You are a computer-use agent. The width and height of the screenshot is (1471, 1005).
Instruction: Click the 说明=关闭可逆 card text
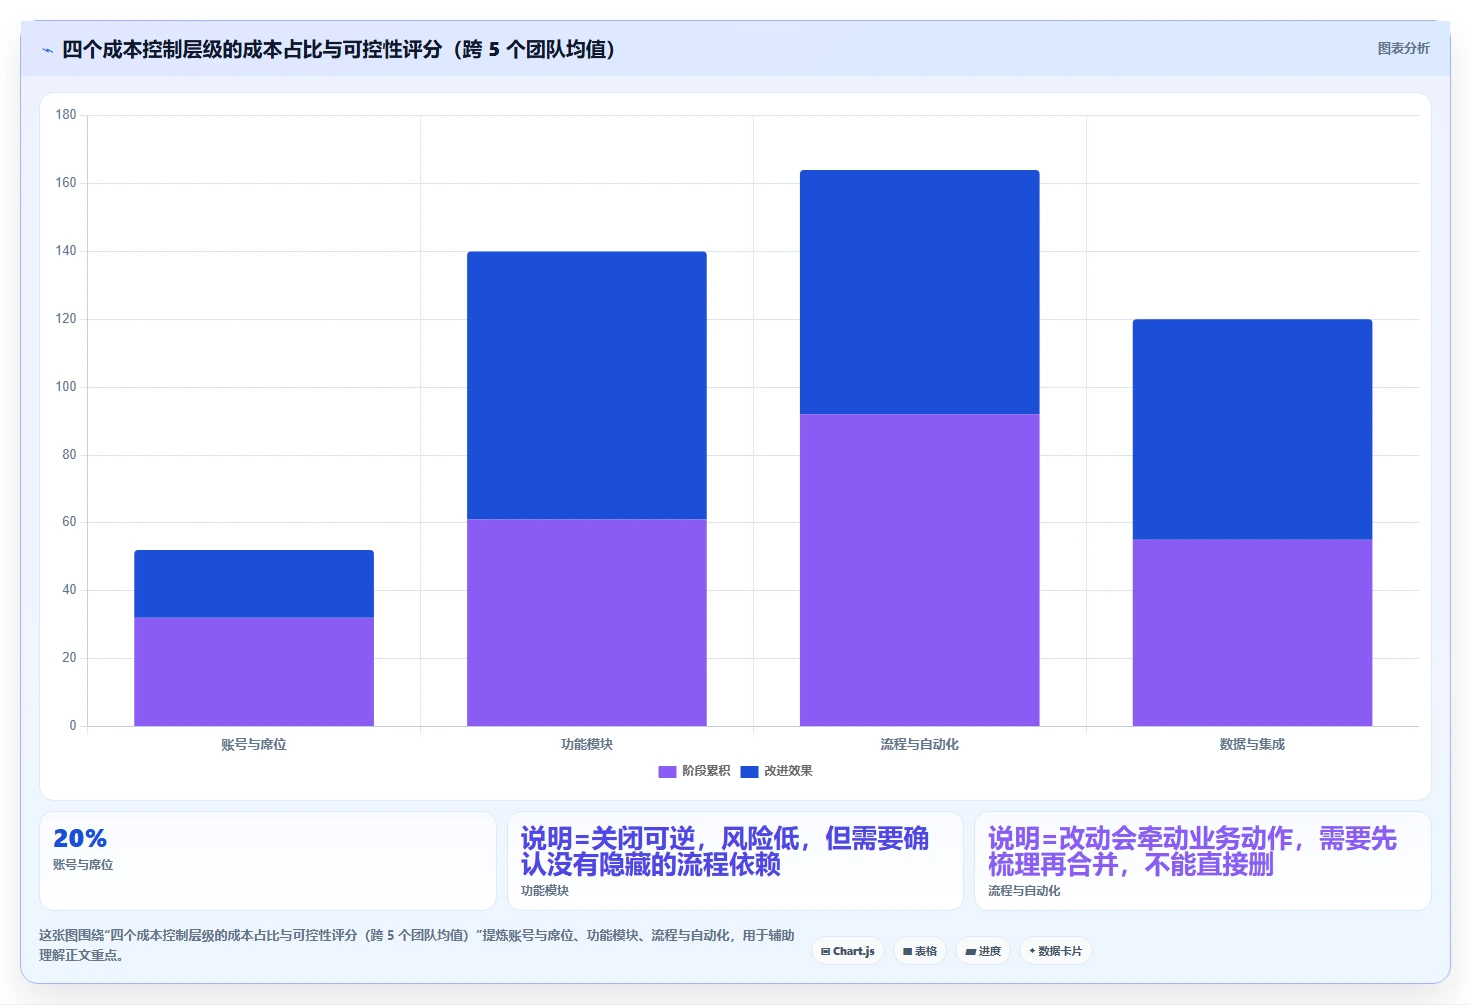point(725,851)
